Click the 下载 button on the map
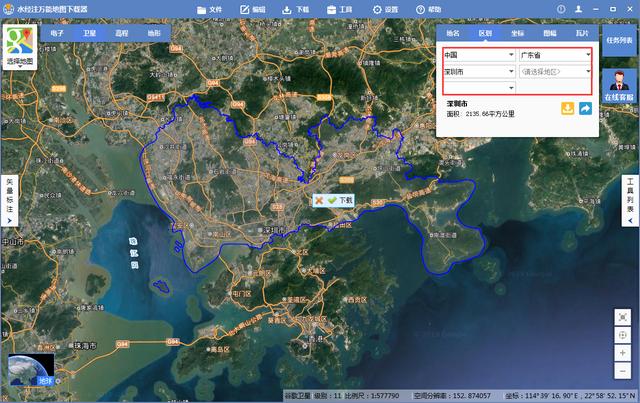640x403 pixels. coord(345,200)
